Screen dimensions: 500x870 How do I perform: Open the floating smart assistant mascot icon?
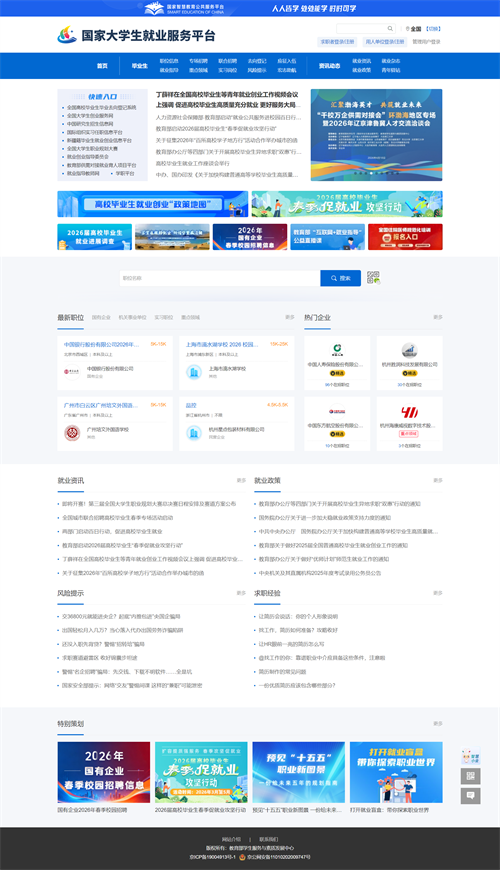(471, 757)
